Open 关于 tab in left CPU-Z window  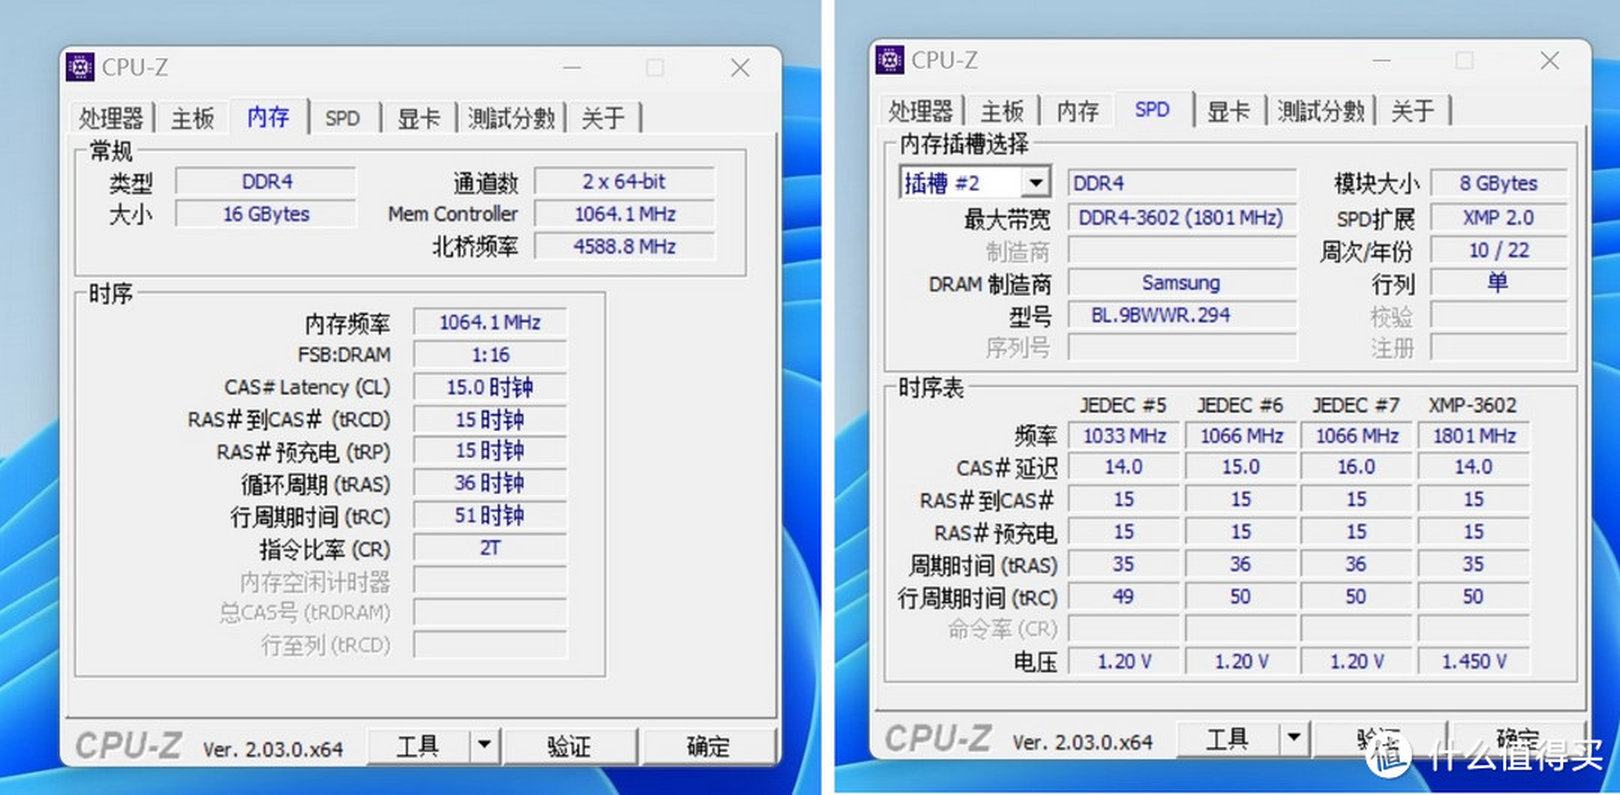coord(603,118)
